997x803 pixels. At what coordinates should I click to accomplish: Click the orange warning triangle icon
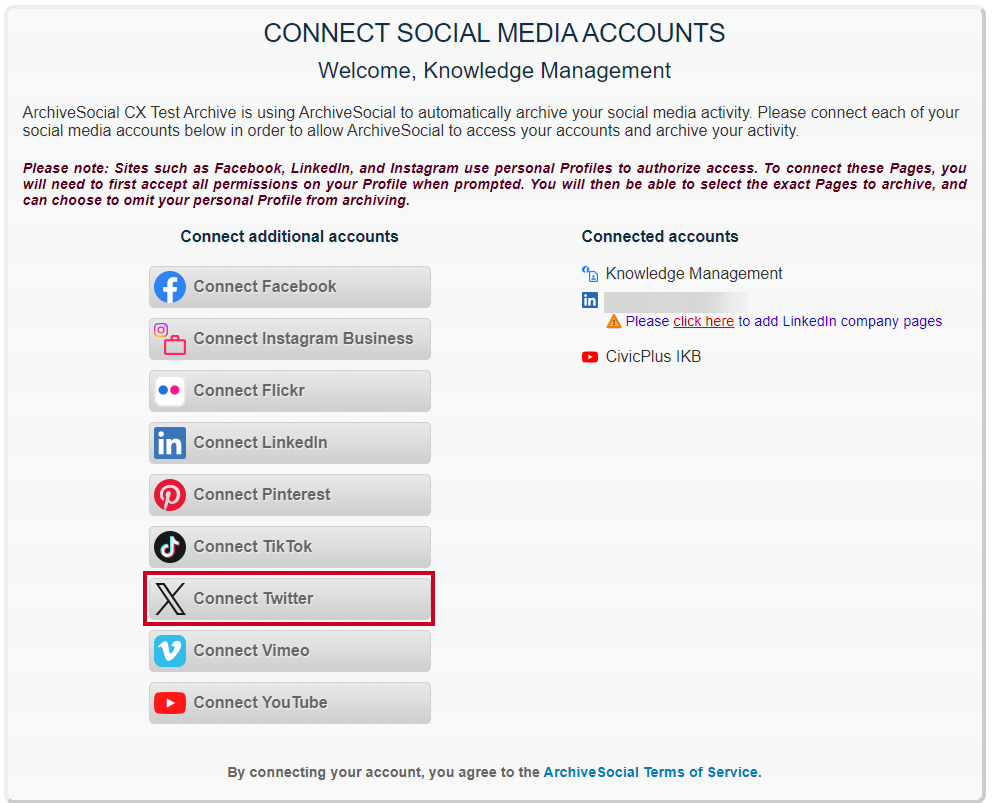(614, 321)
